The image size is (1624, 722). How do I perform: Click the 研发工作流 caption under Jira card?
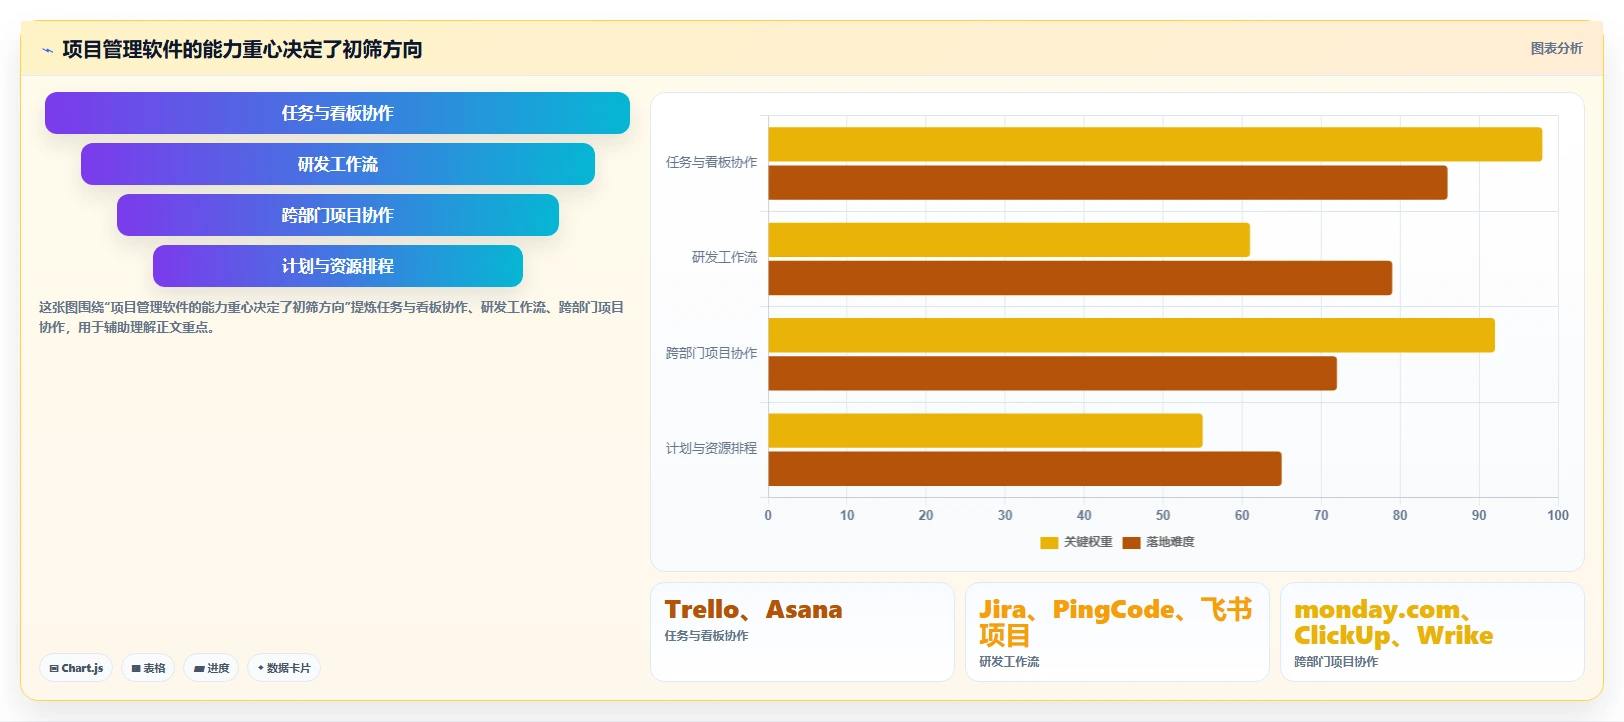(1009, 662)
